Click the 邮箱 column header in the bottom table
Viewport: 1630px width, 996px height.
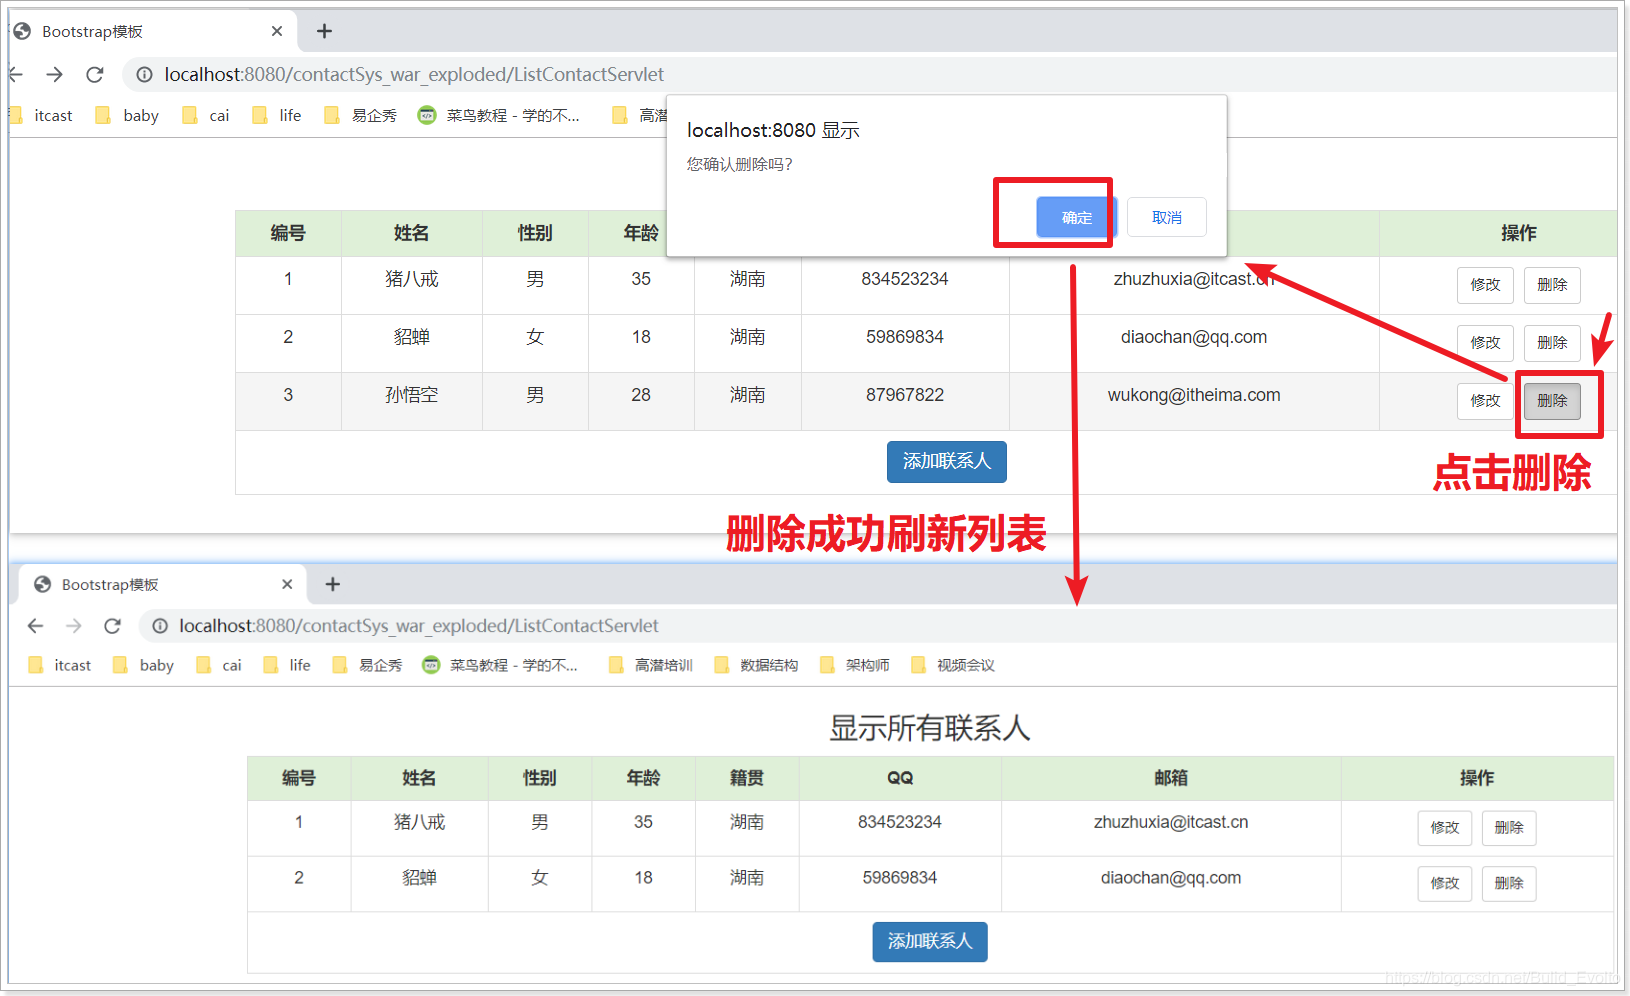(x=1171, y=778)
